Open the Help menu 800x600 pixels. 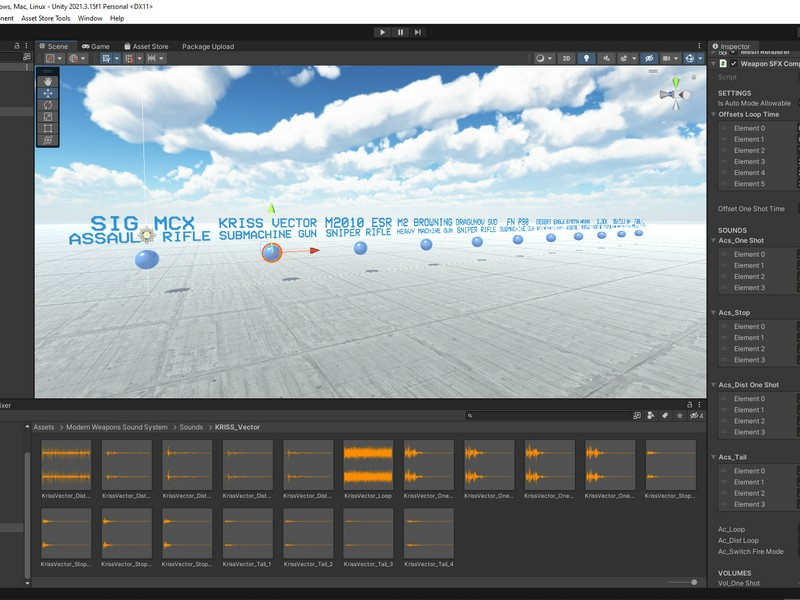[117, 18]
